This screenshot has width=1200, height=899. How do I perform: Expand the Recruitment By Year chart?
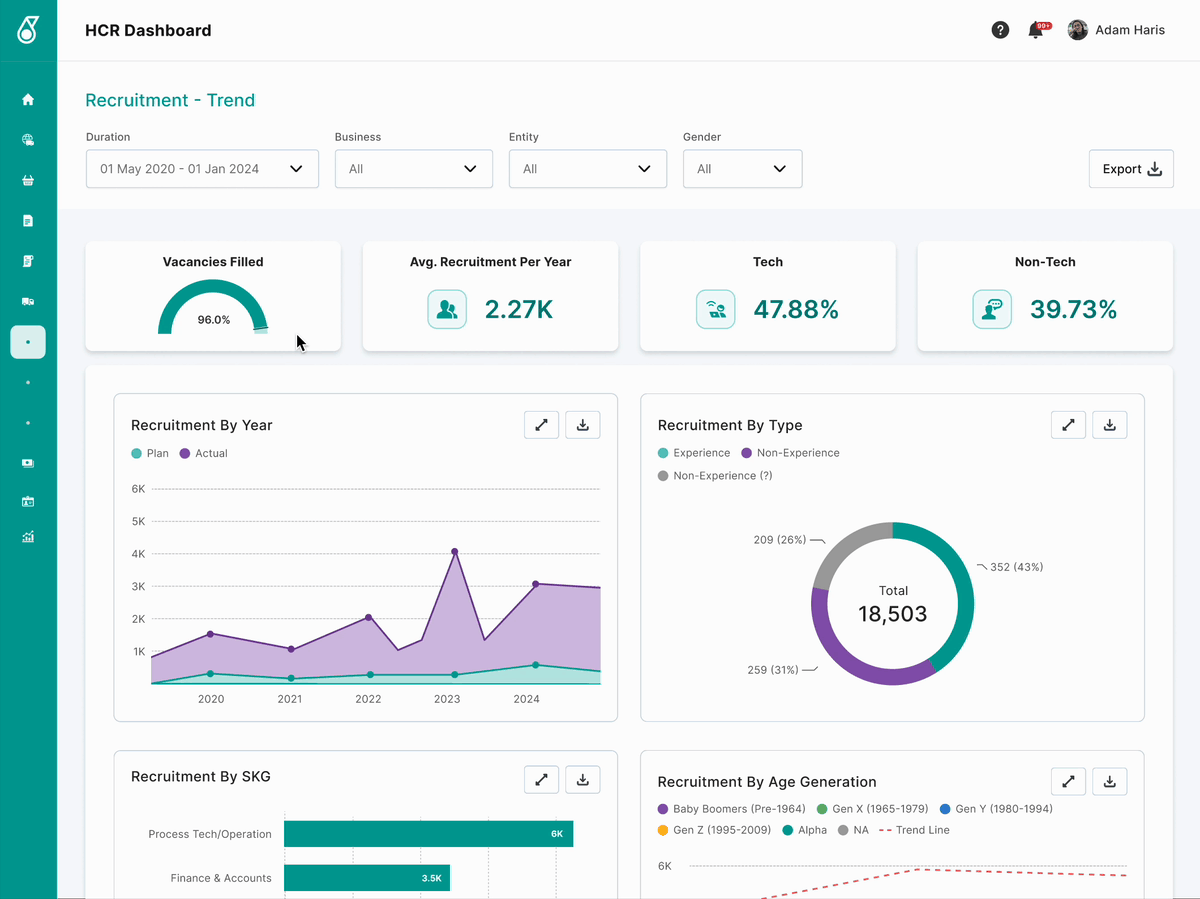point(541,425)
